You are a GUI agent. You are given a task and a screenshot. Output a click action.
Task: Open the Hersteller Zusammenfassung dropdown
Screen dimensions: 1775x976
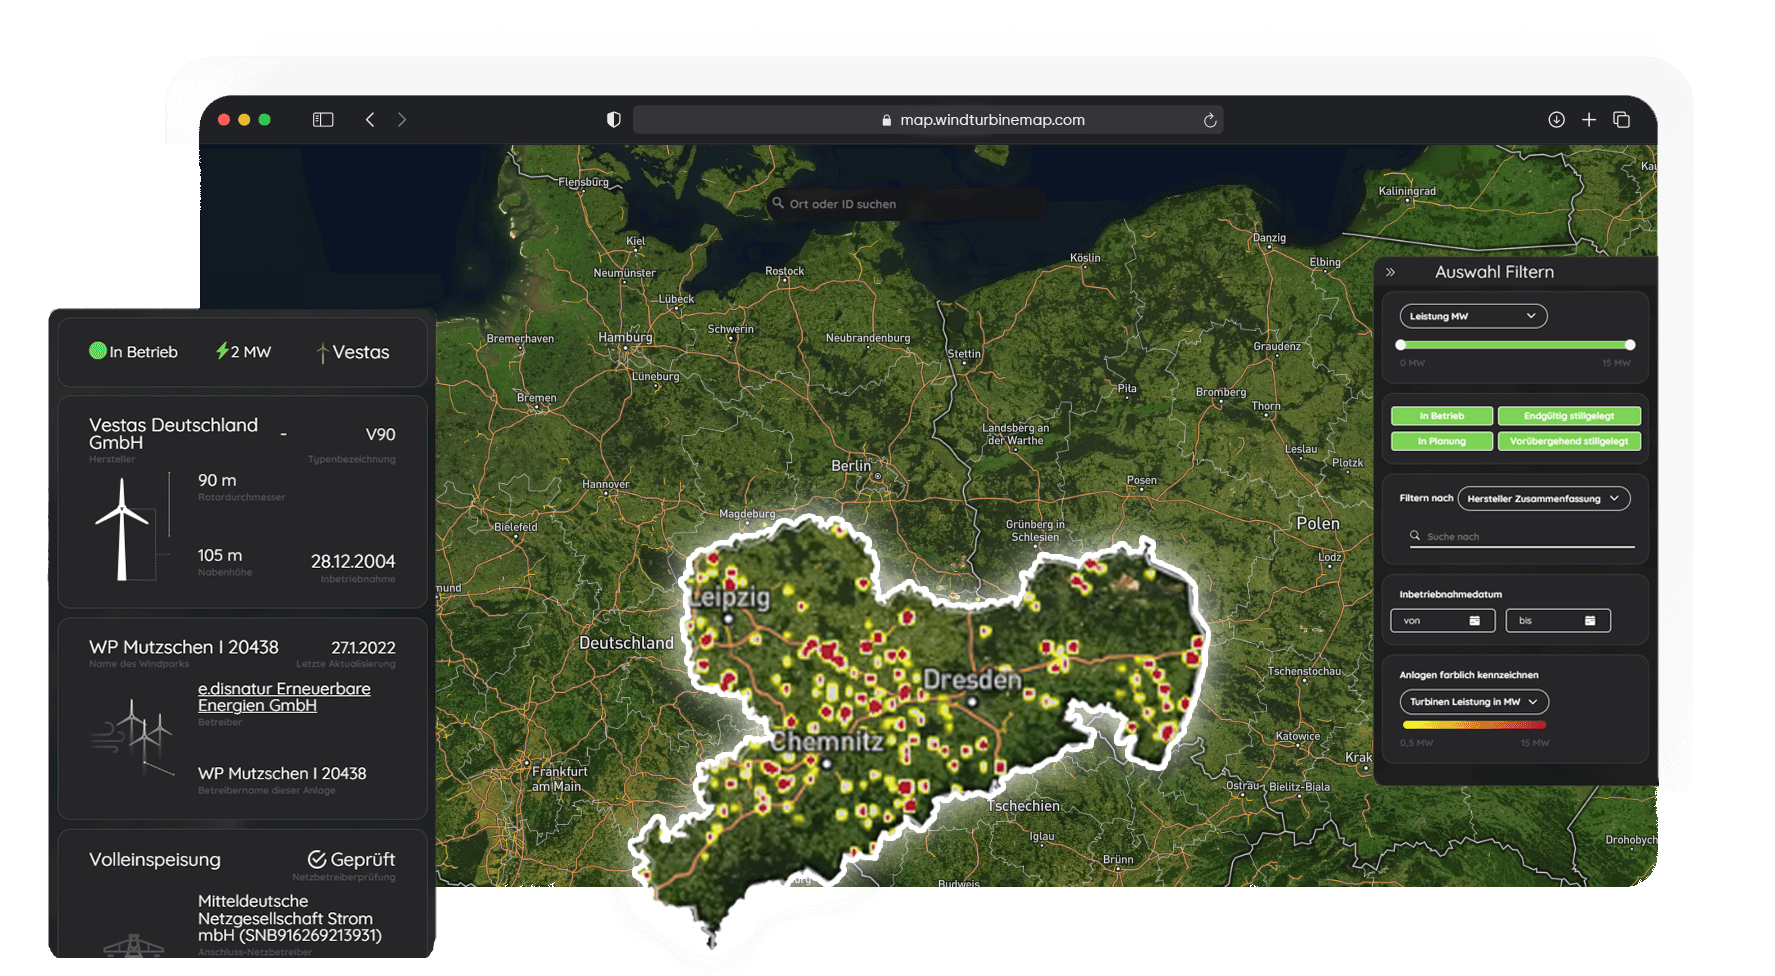(1544, 498)
